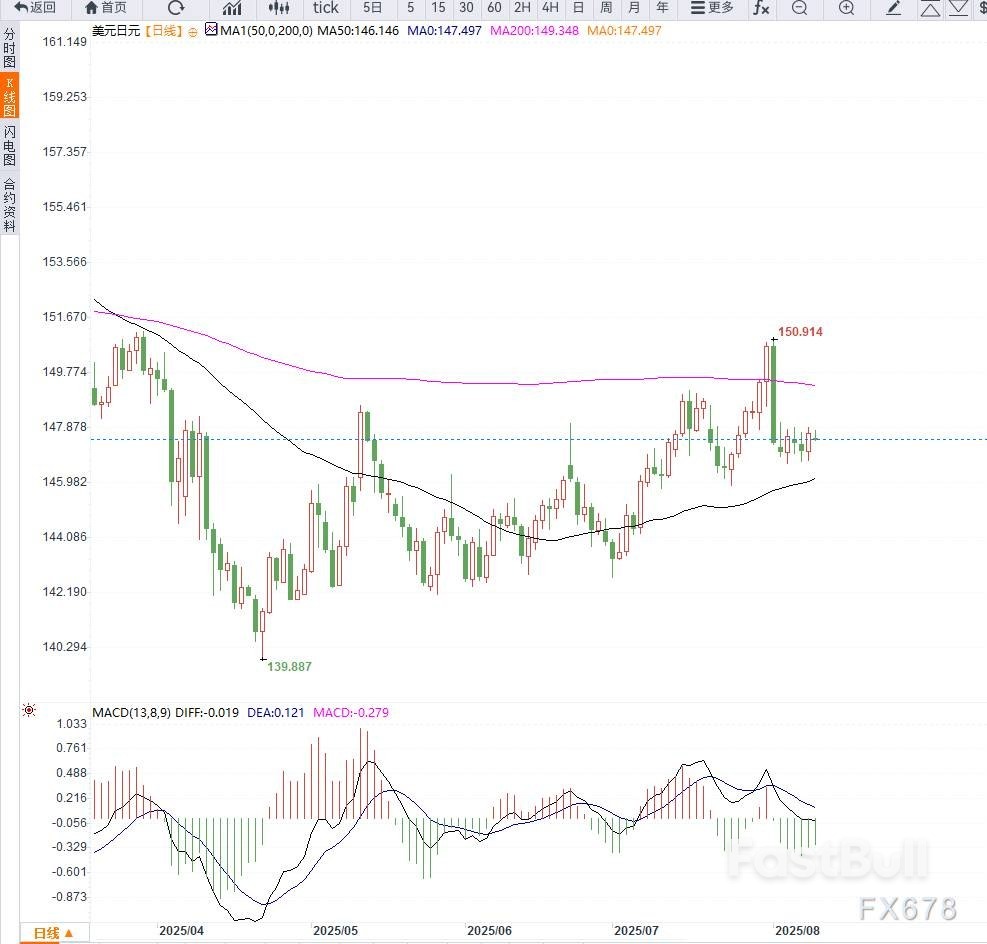Toggle the MA1 indicator envelope icon
Viewport: 987px width, 944px height.
click(210, 30)
